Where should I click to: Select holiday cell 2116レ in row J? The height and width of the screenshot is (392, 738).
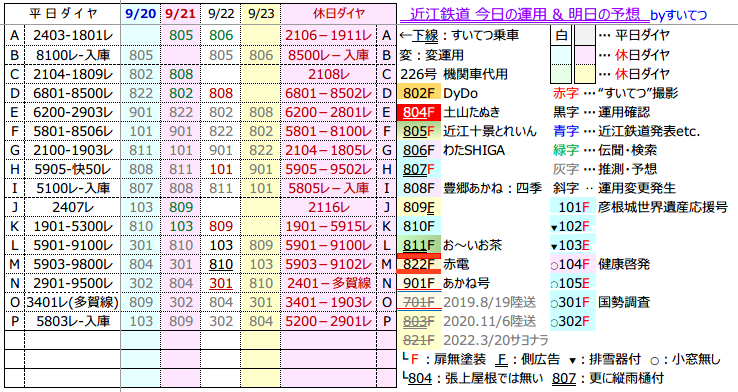pos(329,207)
